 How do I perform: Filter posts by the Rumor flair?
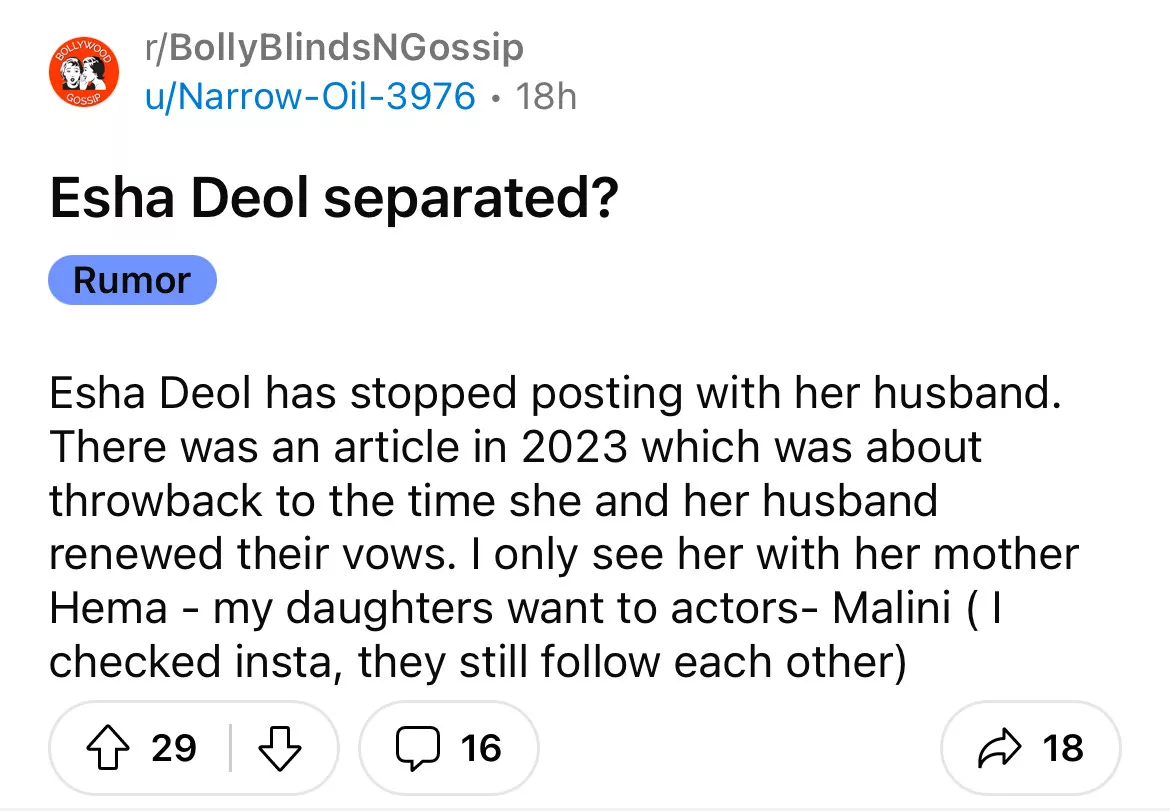coord(132,280)
